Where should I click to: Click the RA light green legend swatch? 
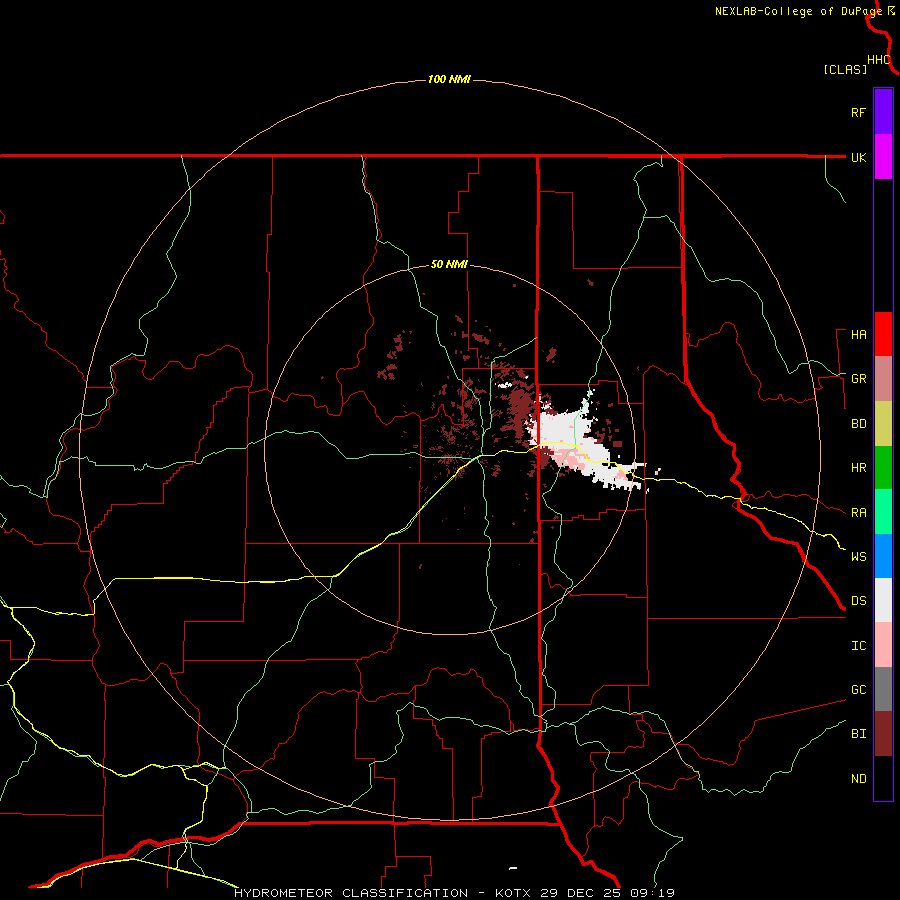coord(883,512)
